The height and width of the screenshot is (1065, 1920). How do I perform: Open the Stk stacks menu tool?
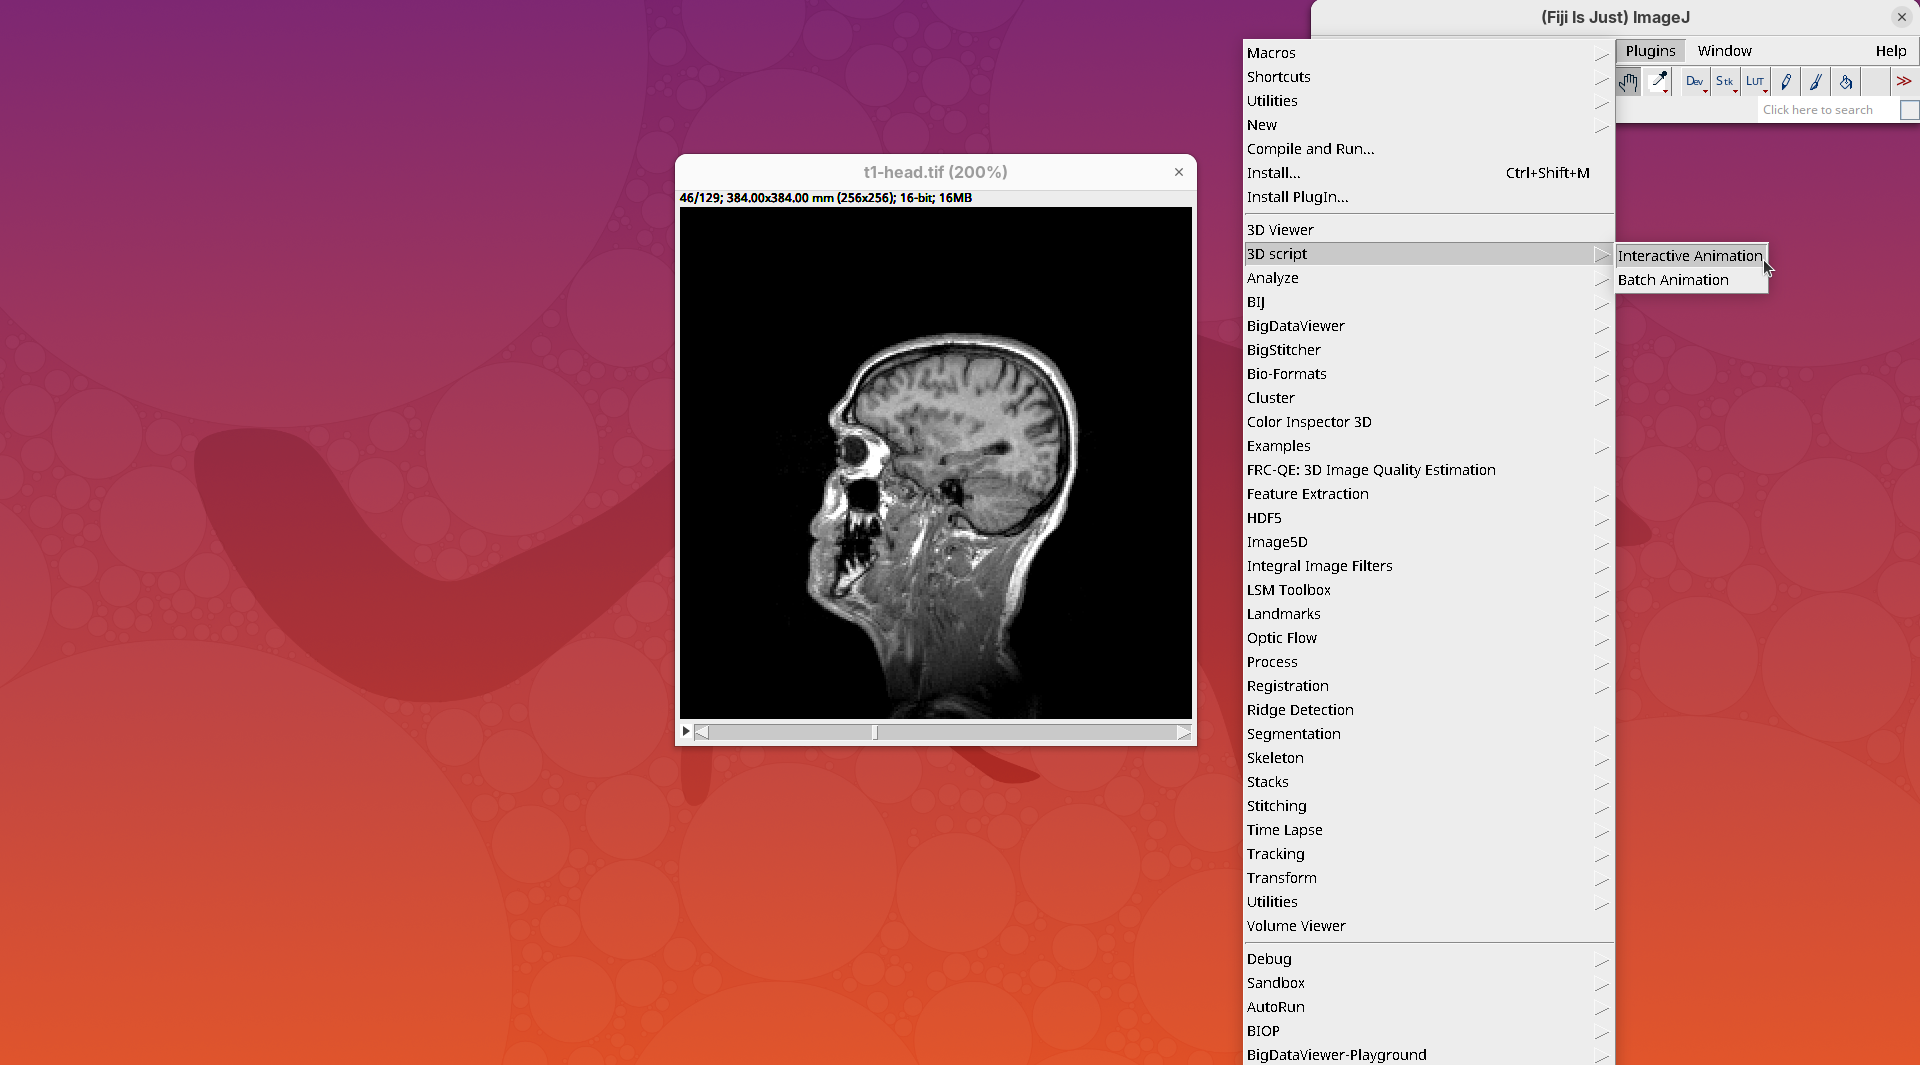click(x=1724, y=82)
